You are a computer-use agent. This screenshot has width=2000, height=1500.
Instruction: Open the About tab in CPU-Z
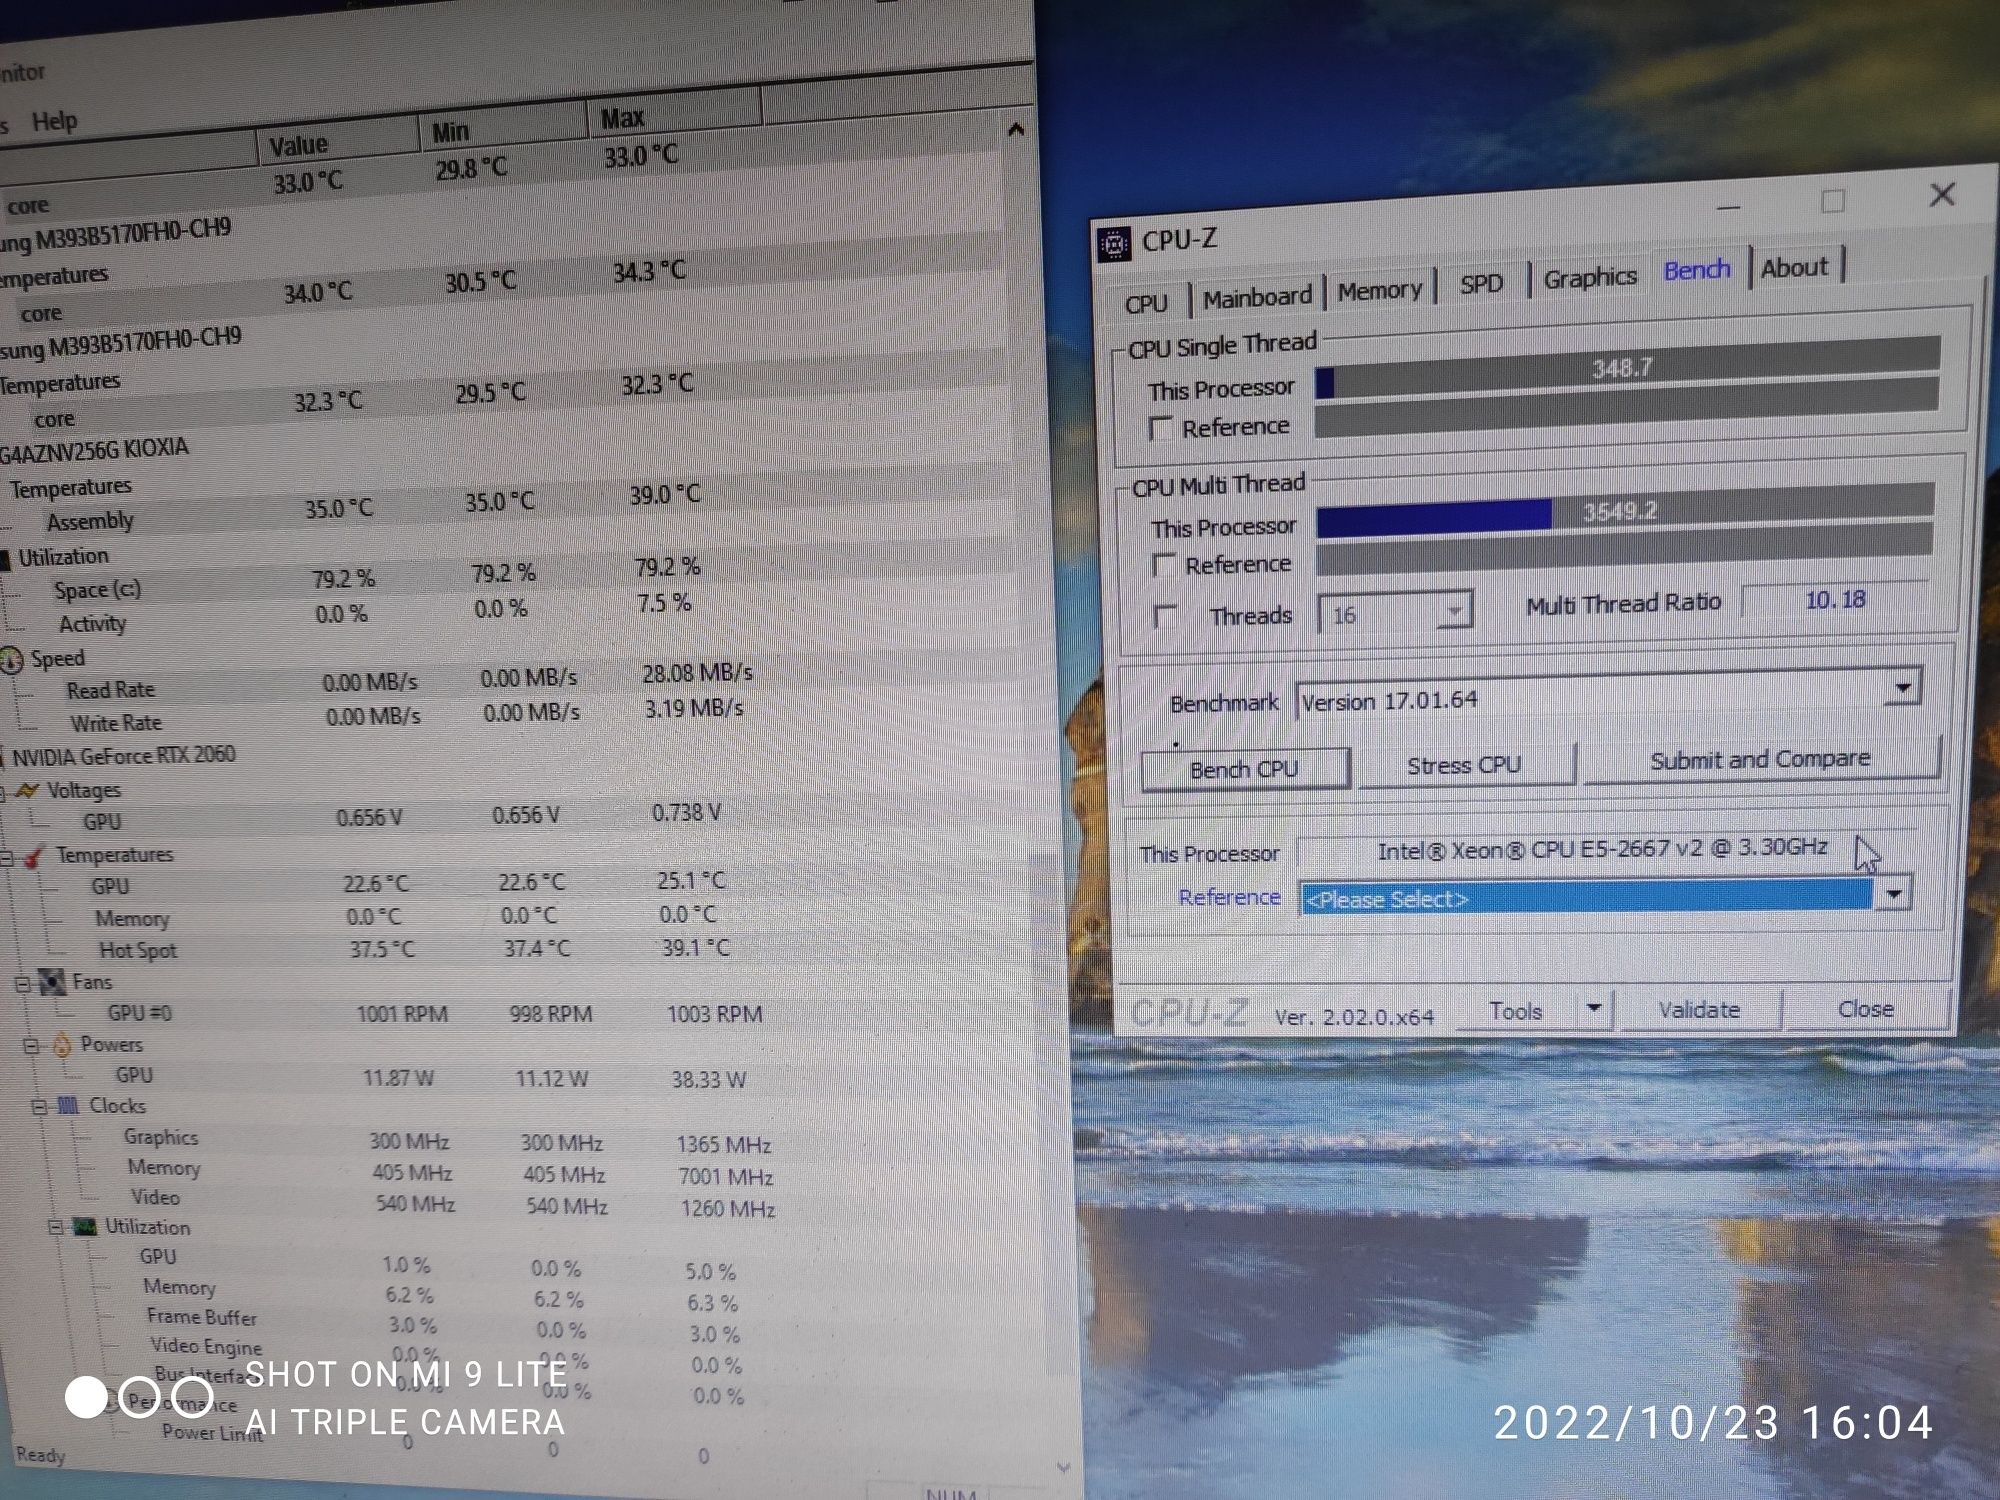pos(1794,267)
